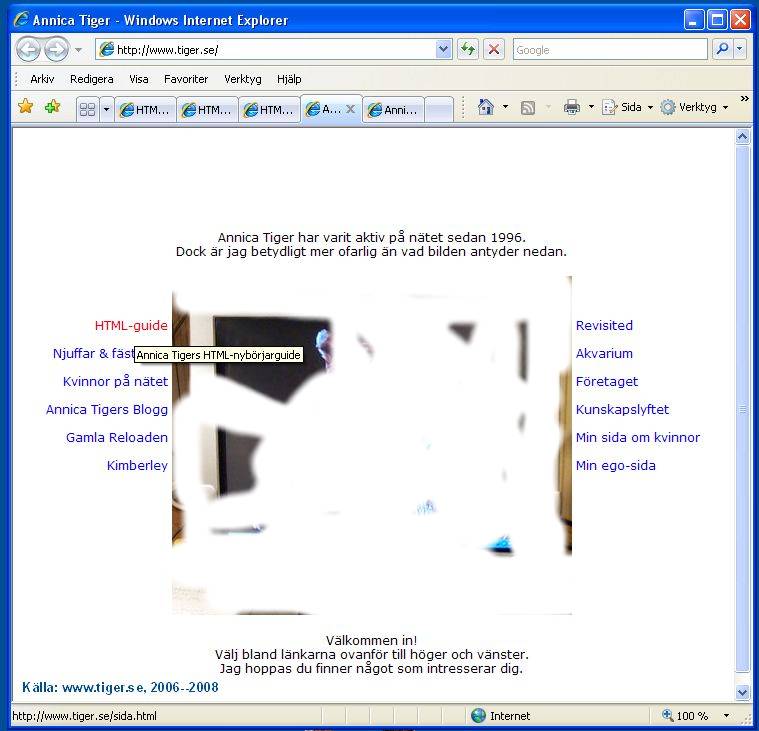Expand the address bar history dropdown
The width and height of the screenshot is (759, 731).
(443, 49)
